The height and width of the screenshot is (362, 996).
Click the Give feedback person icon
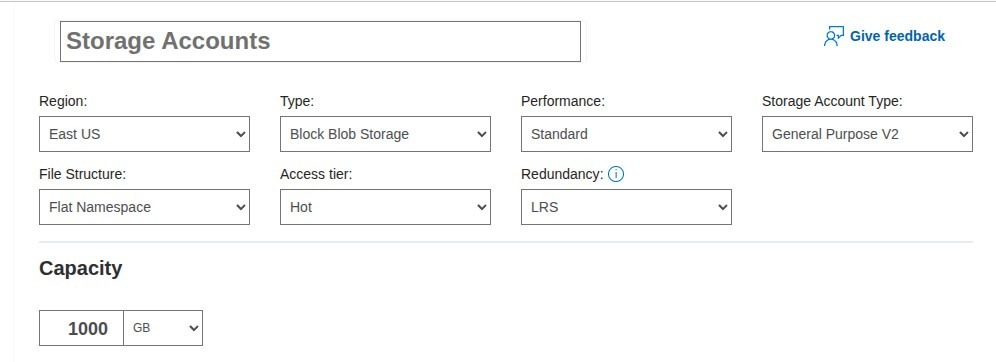point(833,36)
